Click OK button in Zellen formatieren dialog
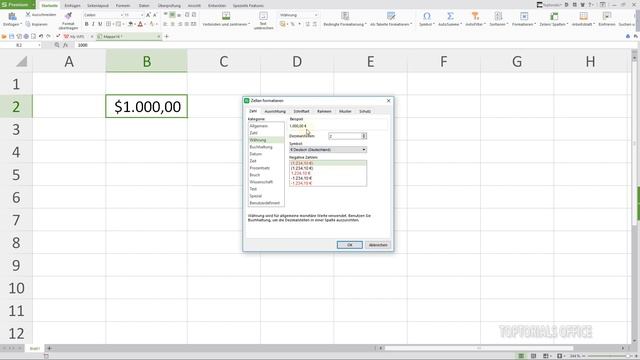This screenshot has height=360, width=640. tap(349, 245)
